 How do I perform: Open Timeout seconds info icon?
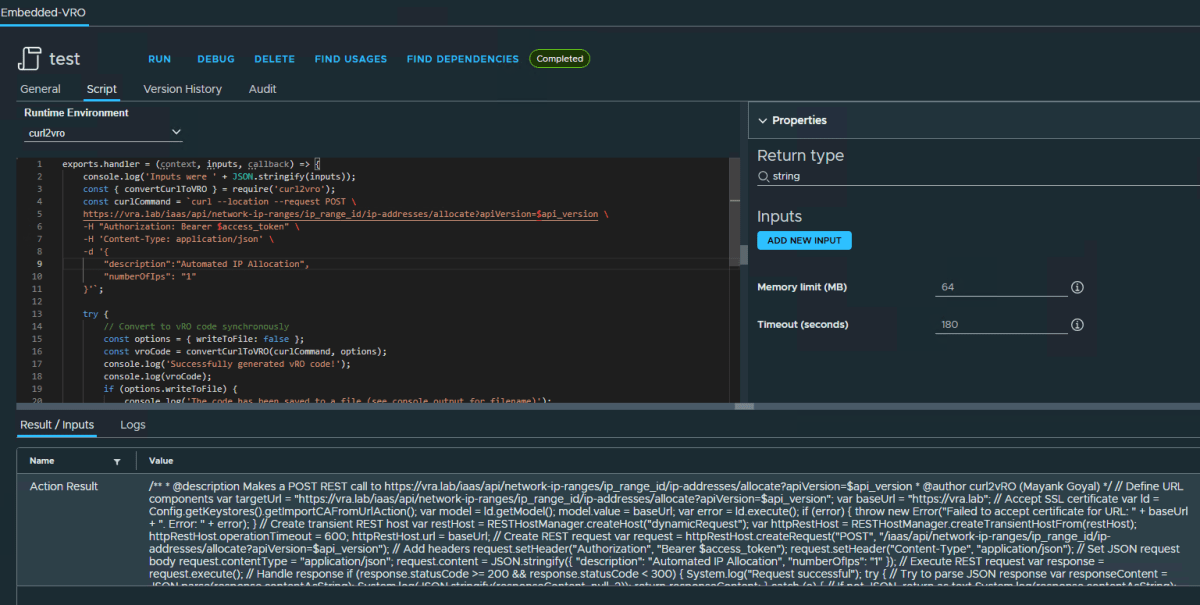tap(1077, 325)
